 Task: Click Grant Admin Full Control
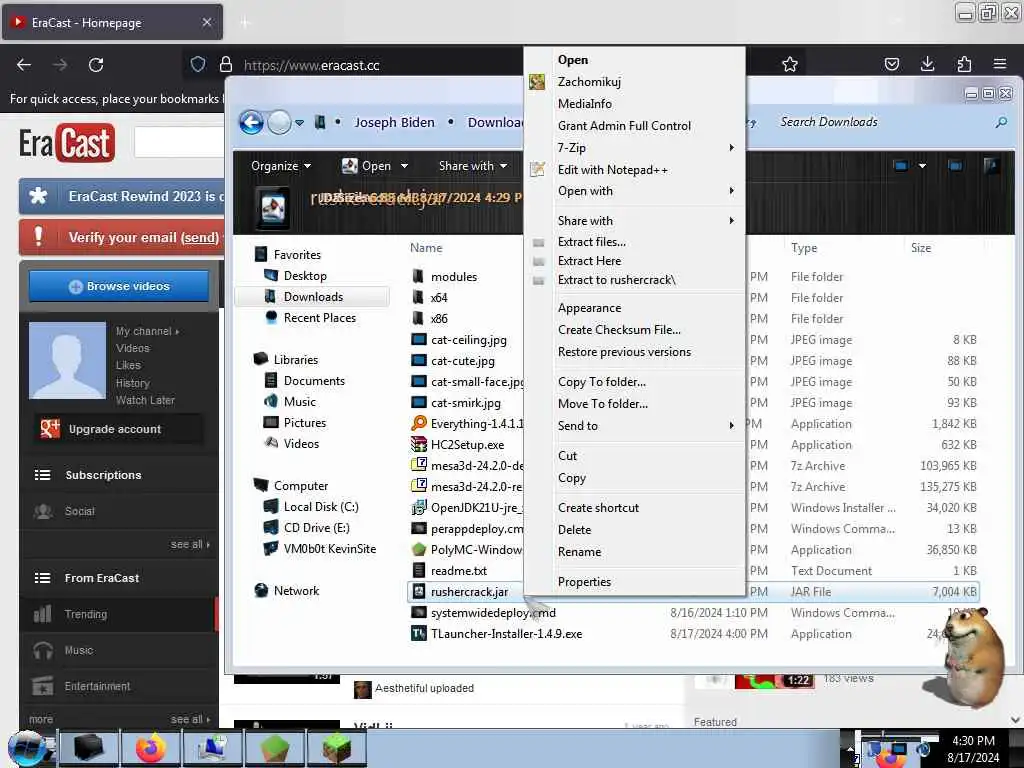coord(624,125)
